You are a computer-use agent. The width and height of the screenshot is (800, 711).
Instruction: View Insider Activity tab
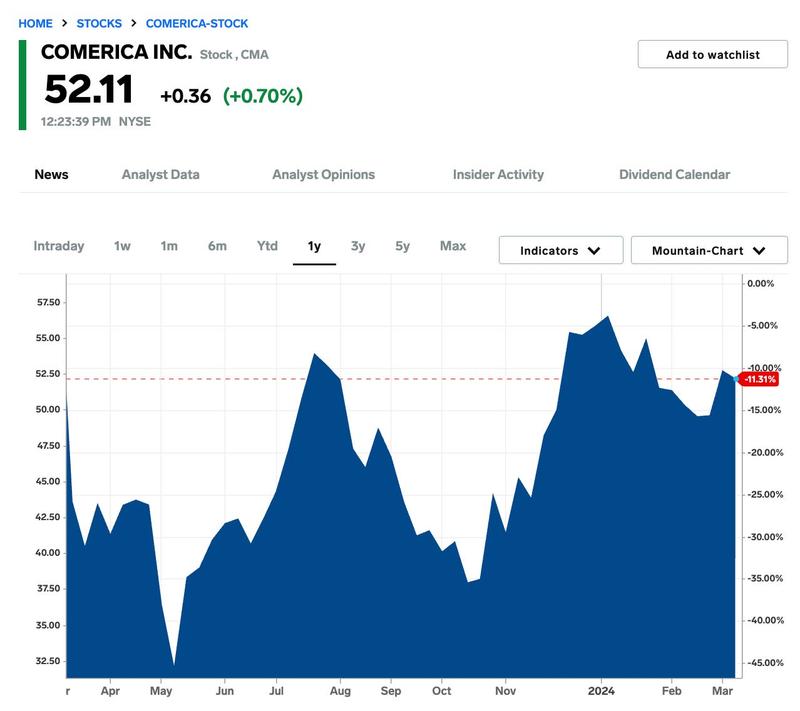pos(498,174)
